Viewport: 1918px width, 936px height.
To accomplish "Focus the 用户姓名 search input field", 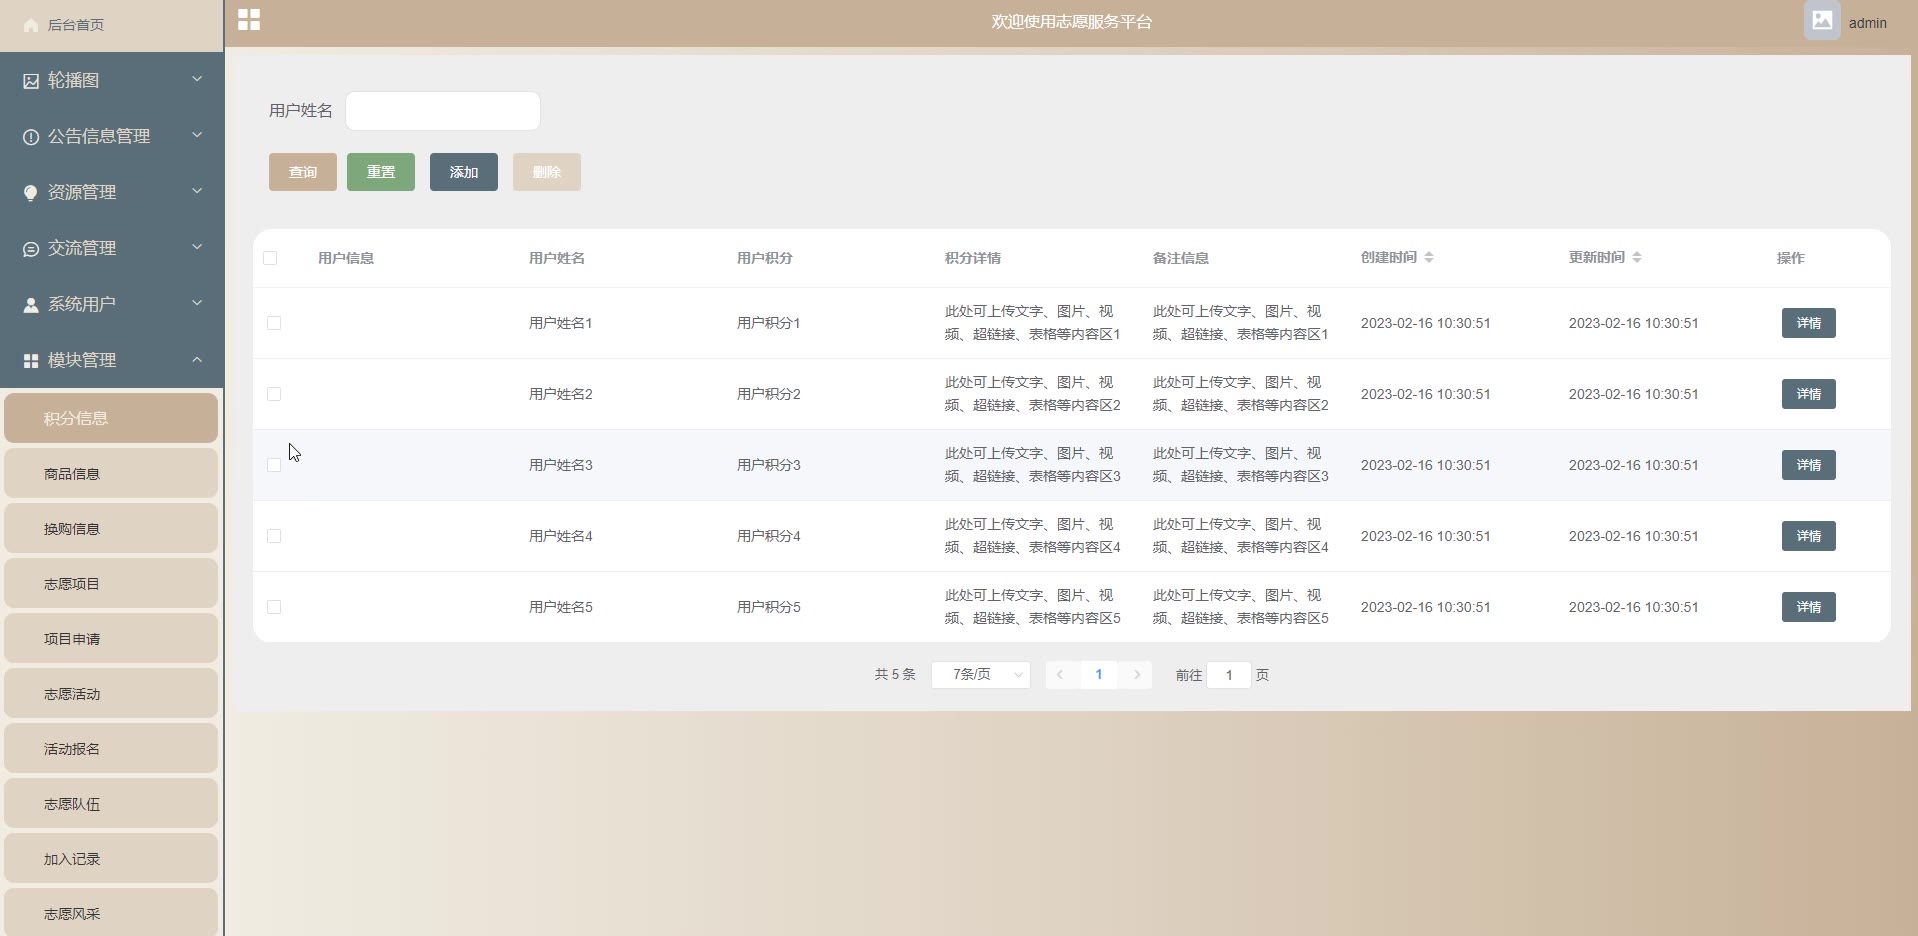I will click(x=443, y=111).
